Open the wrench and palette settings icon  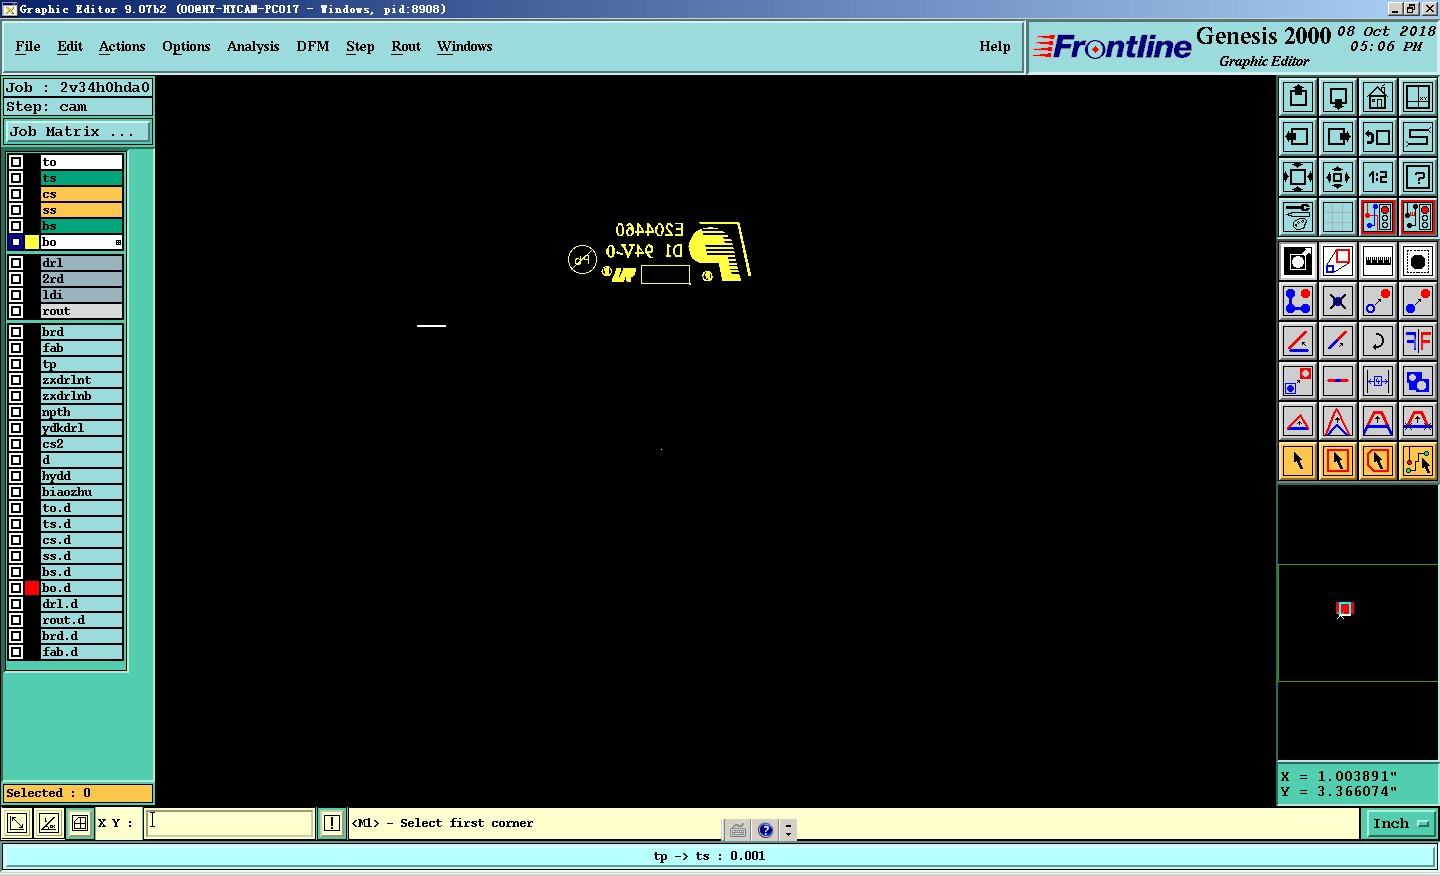(x=1298, y=217)
